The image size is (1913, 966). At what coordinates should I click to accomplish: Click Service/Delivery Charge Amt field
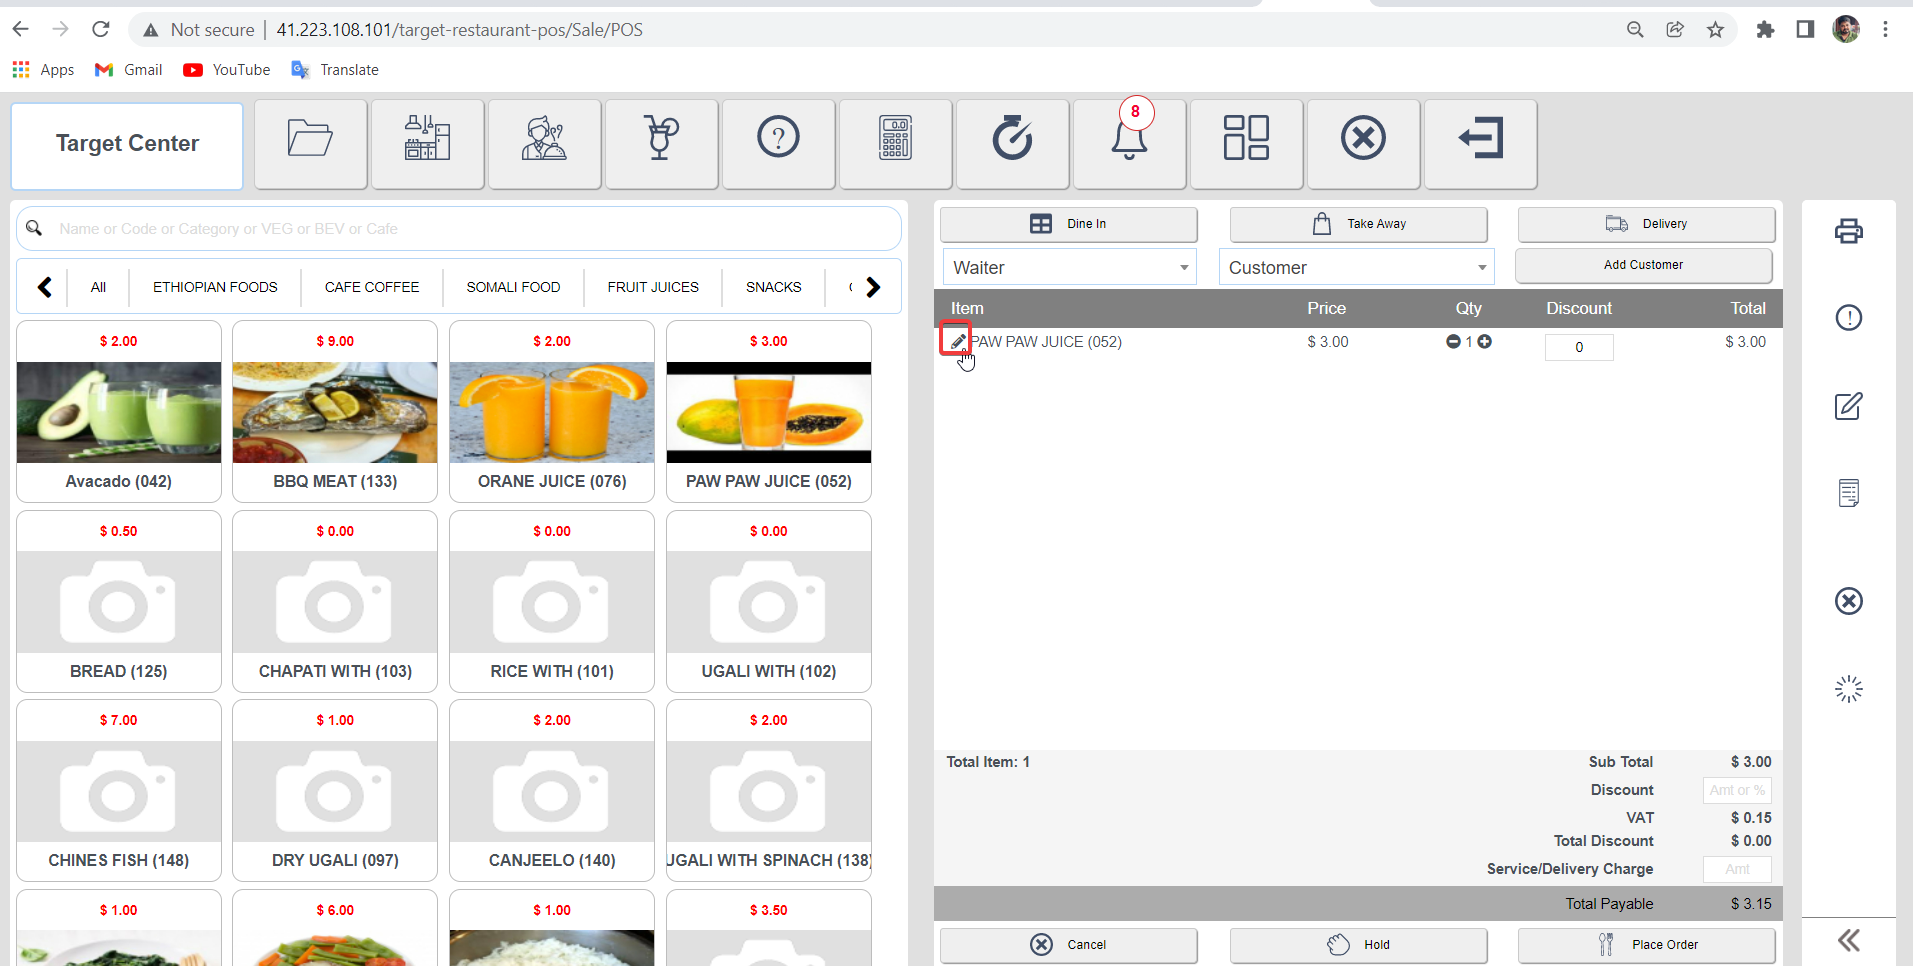click(1737, 869)
